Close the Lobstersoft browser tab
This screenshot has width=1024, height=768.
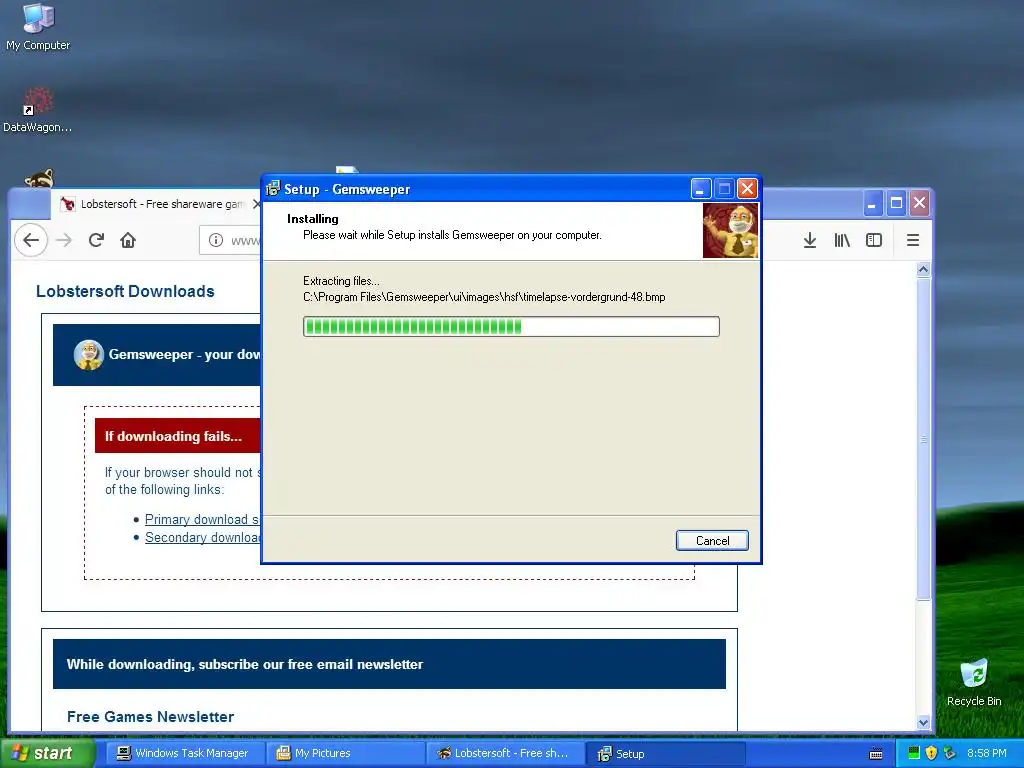pyautogui.click(x=256, y=204)
